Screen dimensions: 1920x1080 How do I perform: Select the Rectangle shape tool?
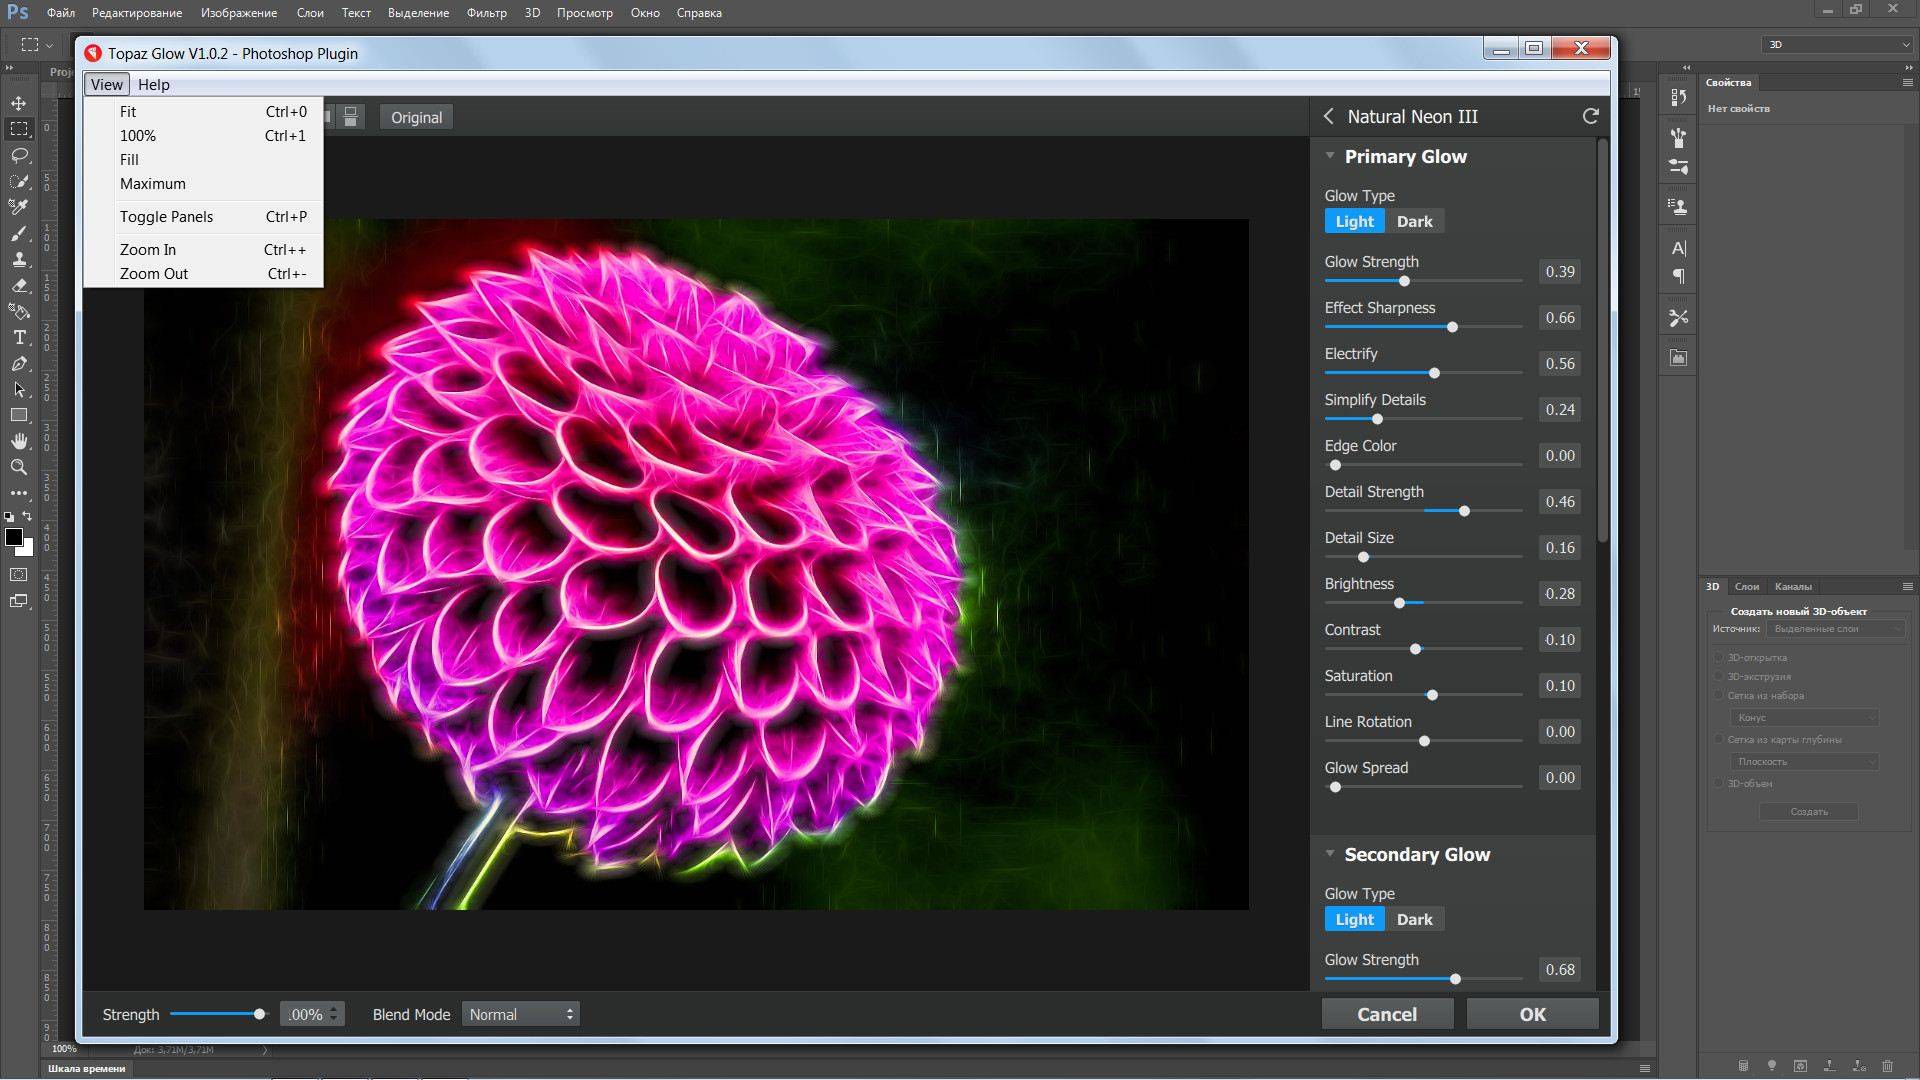[19, 415]
